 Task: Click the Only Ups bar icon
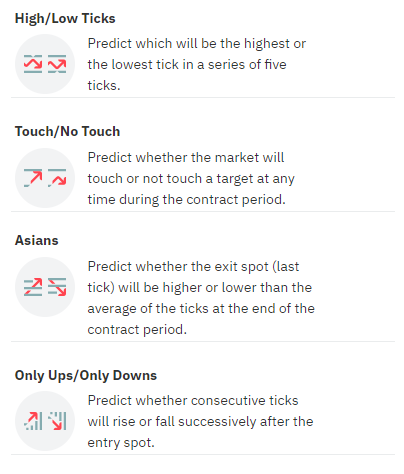pyautogui.click(x=33, y=421)
